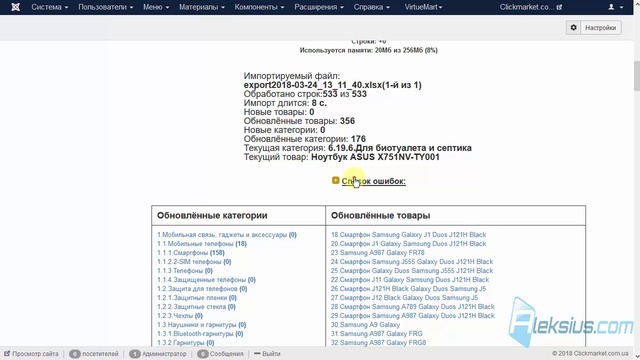Viewport: 640px width, 360px height.
Task: Click the Joomla logo icon
Action: click(x=16, y=7)
